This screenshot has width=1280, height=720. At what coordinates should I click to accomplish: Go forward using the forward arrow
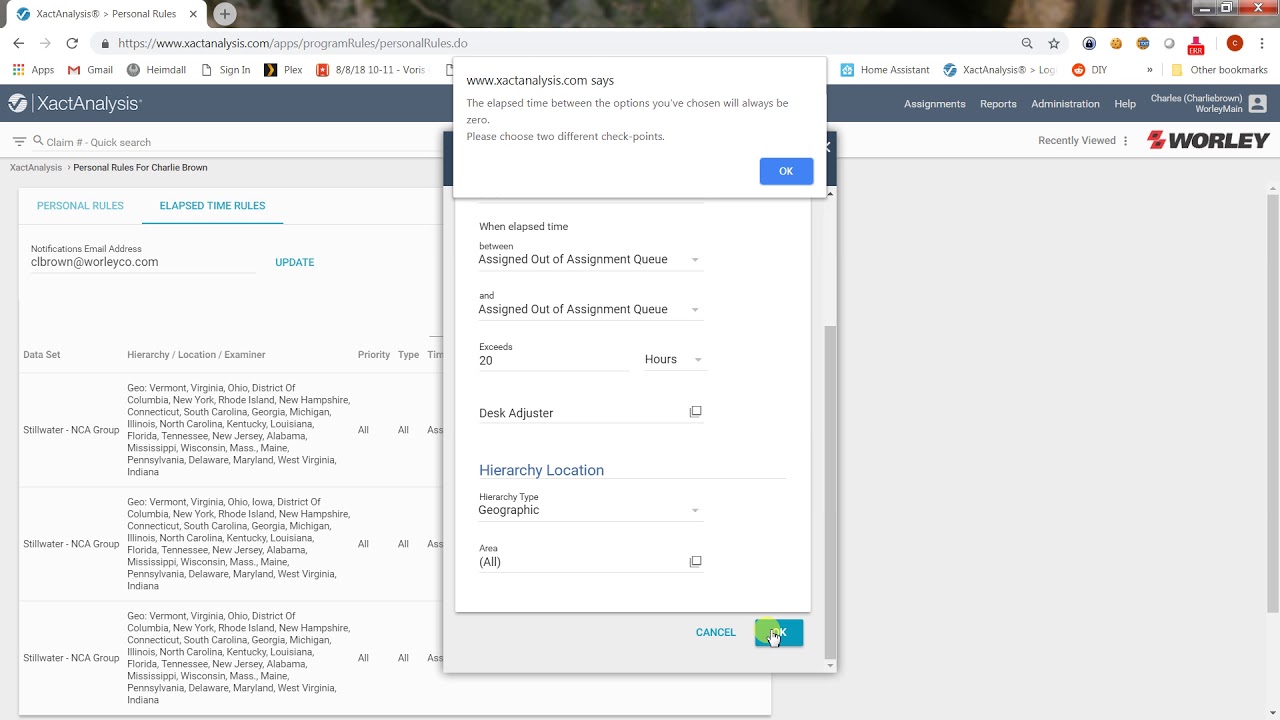coord(45,43)
